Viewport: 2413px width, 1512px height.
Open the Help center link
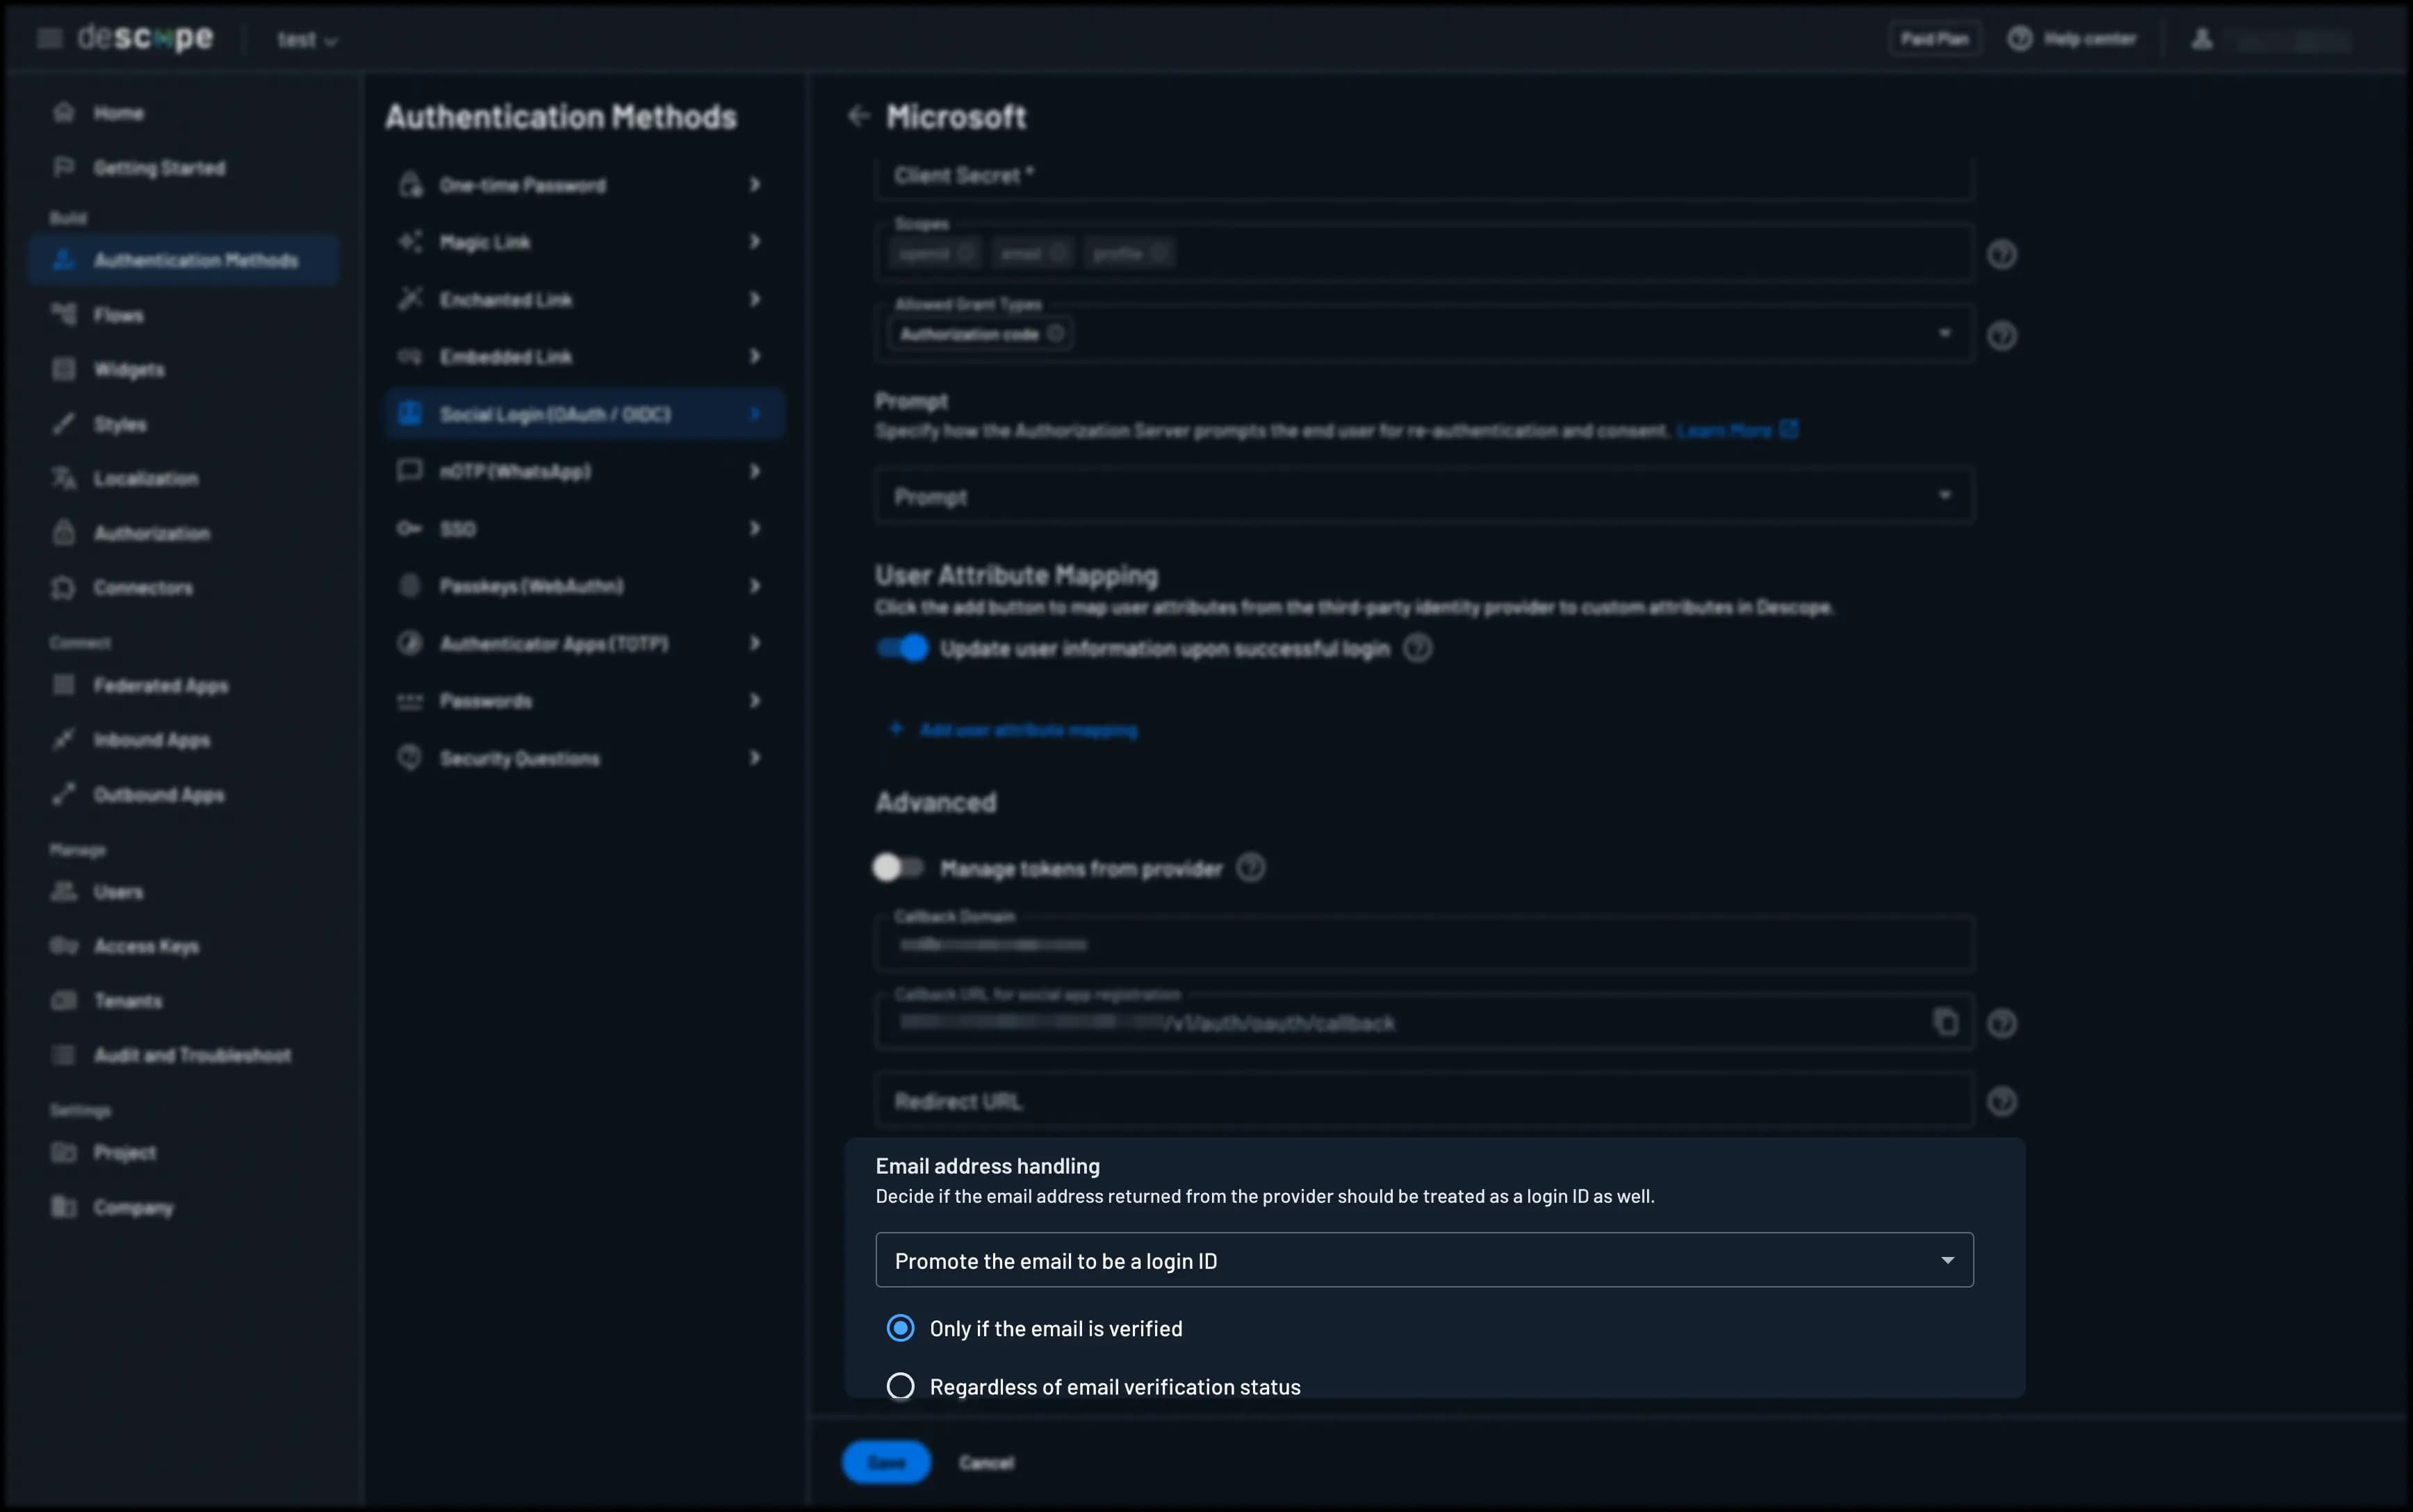pyautogui.click(x=2072, y=39)
